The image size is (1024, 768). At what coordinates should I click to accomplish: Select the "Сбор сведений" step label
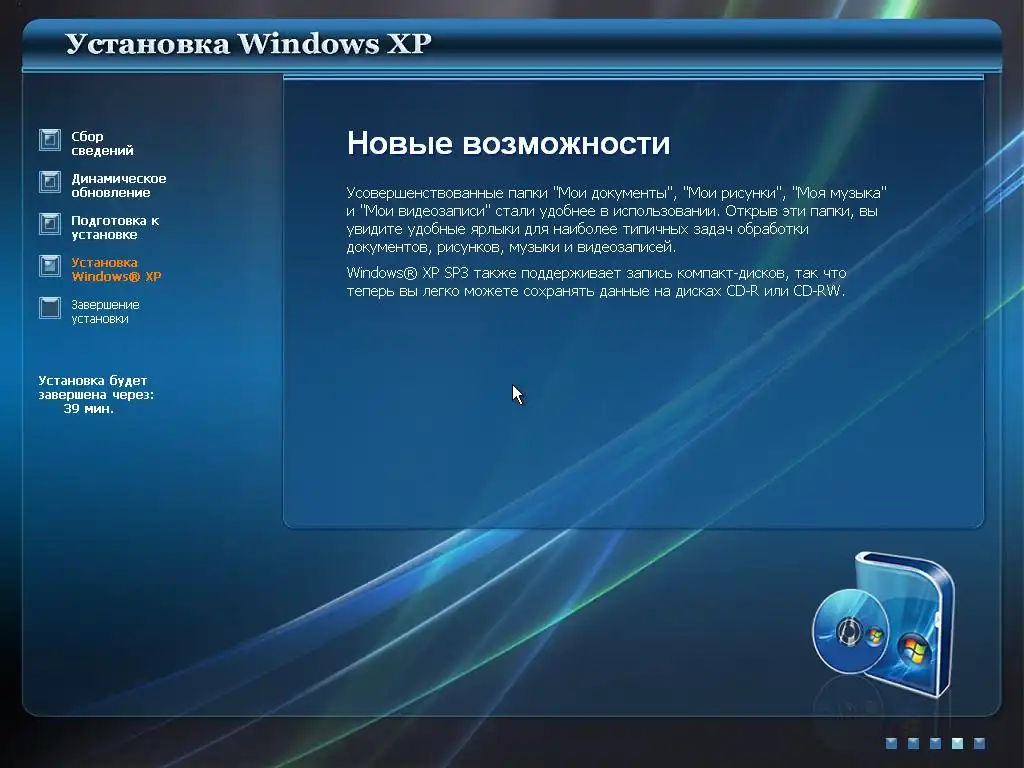click(103, 143)
